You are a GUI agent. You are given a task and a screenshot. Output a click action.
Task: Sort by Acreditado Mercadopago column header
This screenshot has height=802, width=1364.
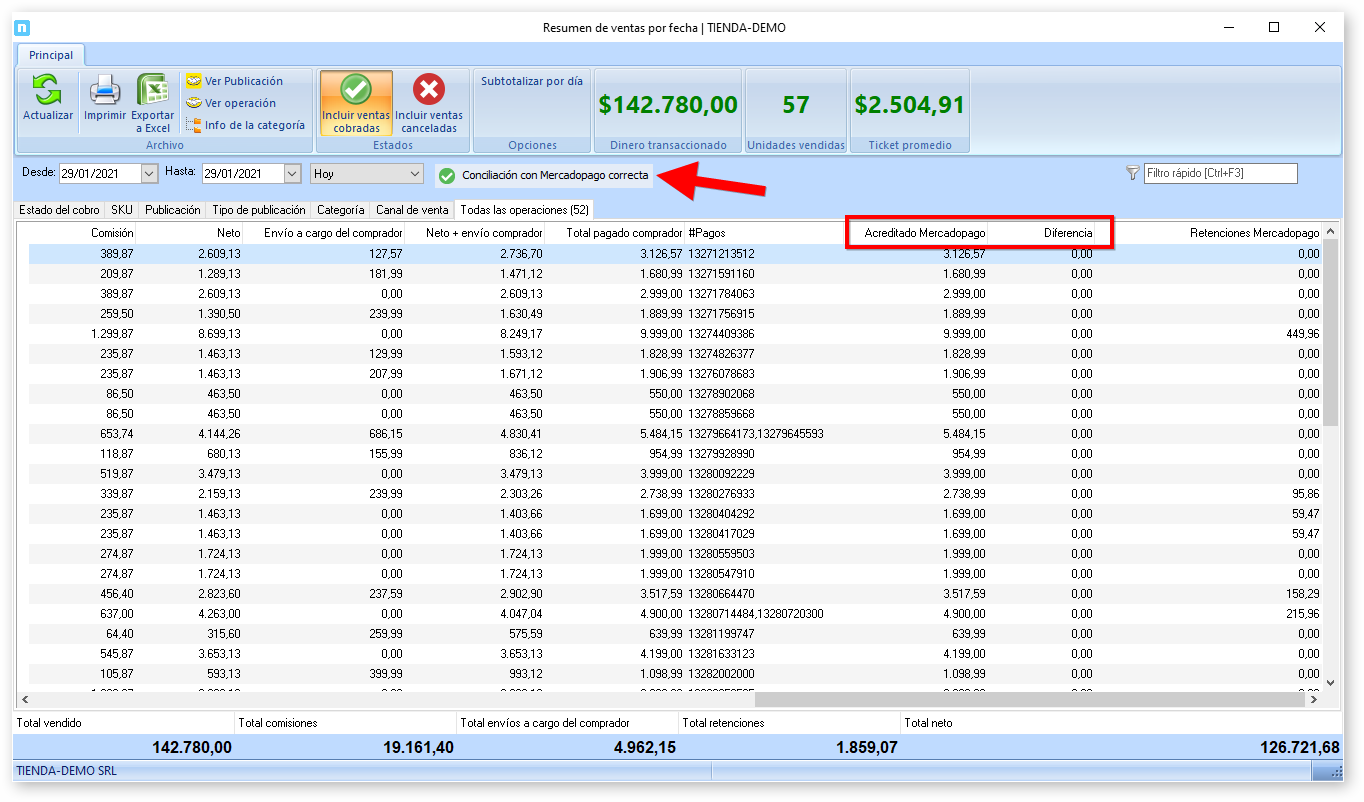pos(924,233)
